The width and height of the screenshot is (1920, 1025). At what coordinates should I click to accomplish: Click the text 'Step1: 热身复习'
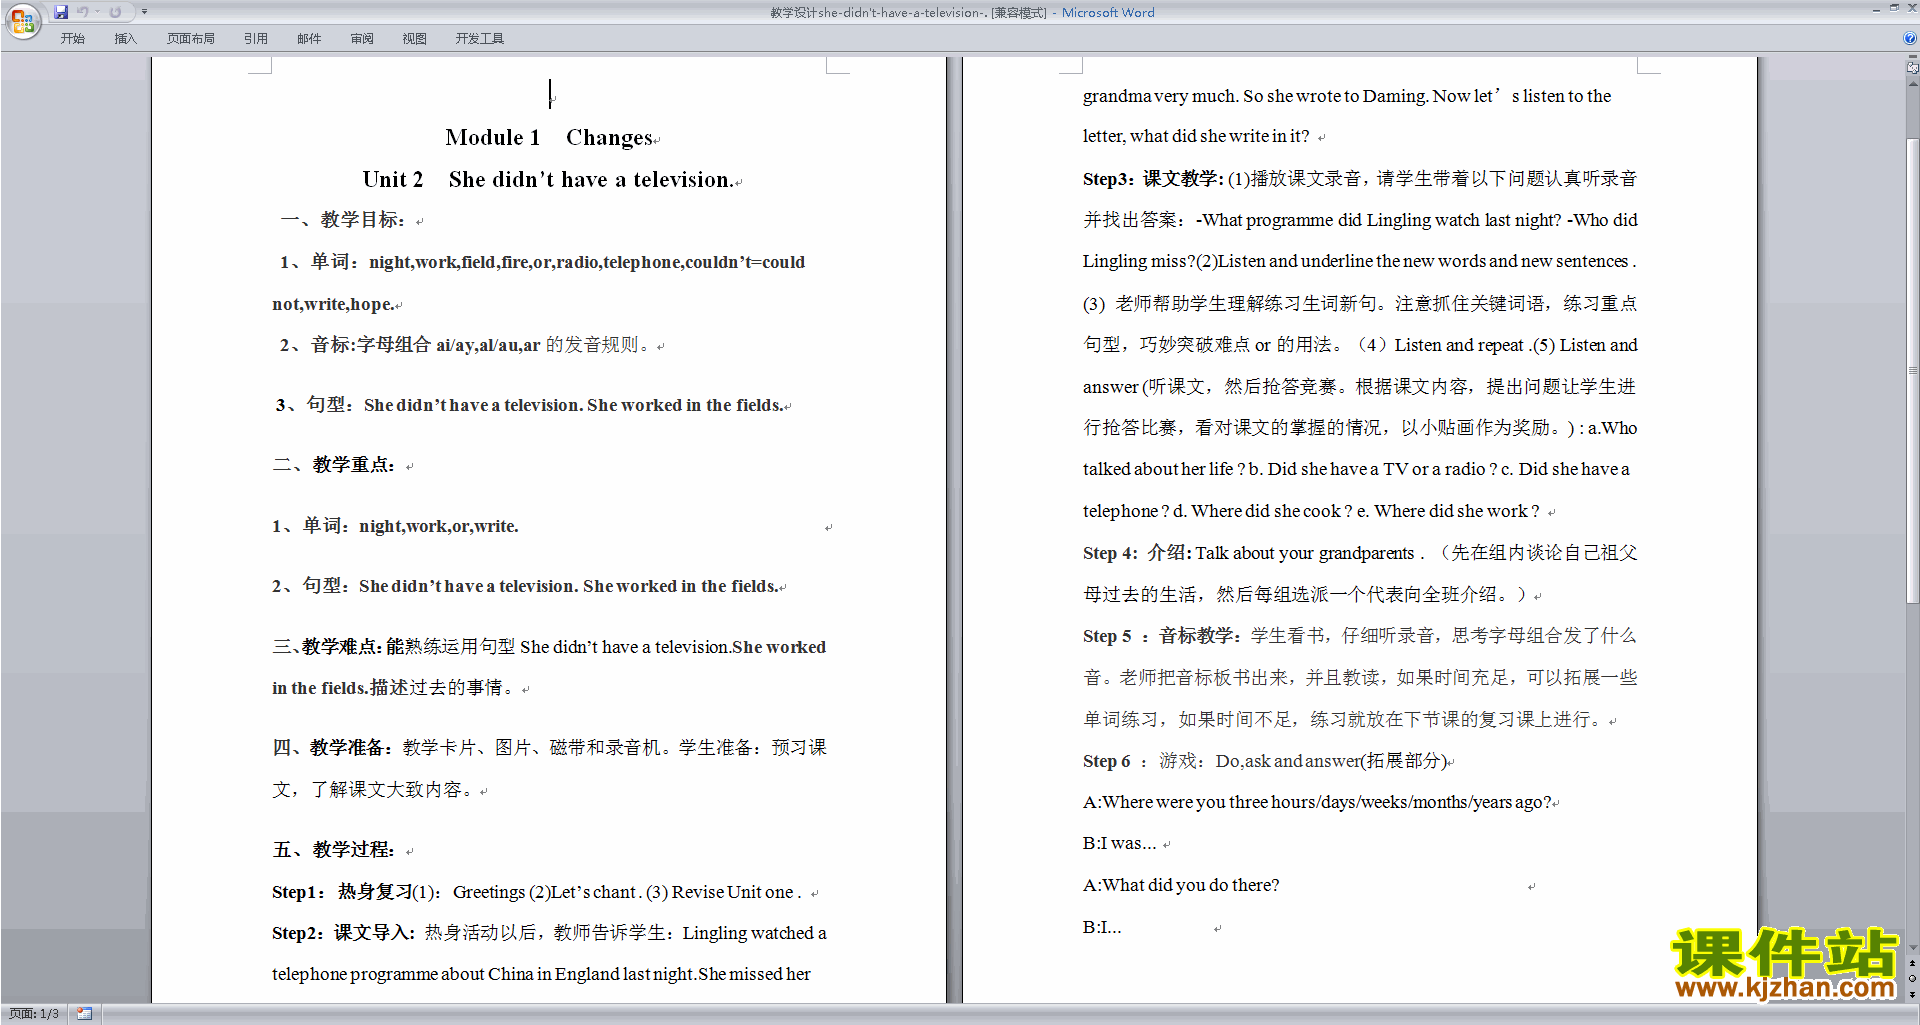click(x=342, y=892)
